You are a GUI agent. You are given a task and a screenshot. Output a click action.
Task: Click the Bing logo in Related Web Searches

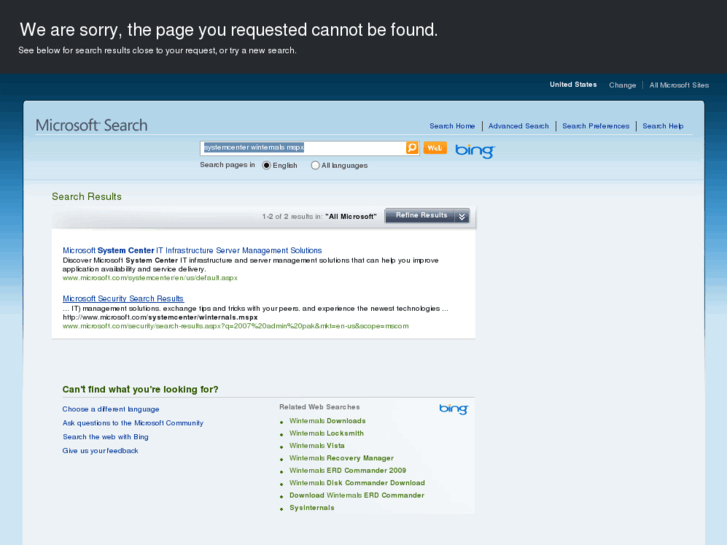[x=453, y=409]
